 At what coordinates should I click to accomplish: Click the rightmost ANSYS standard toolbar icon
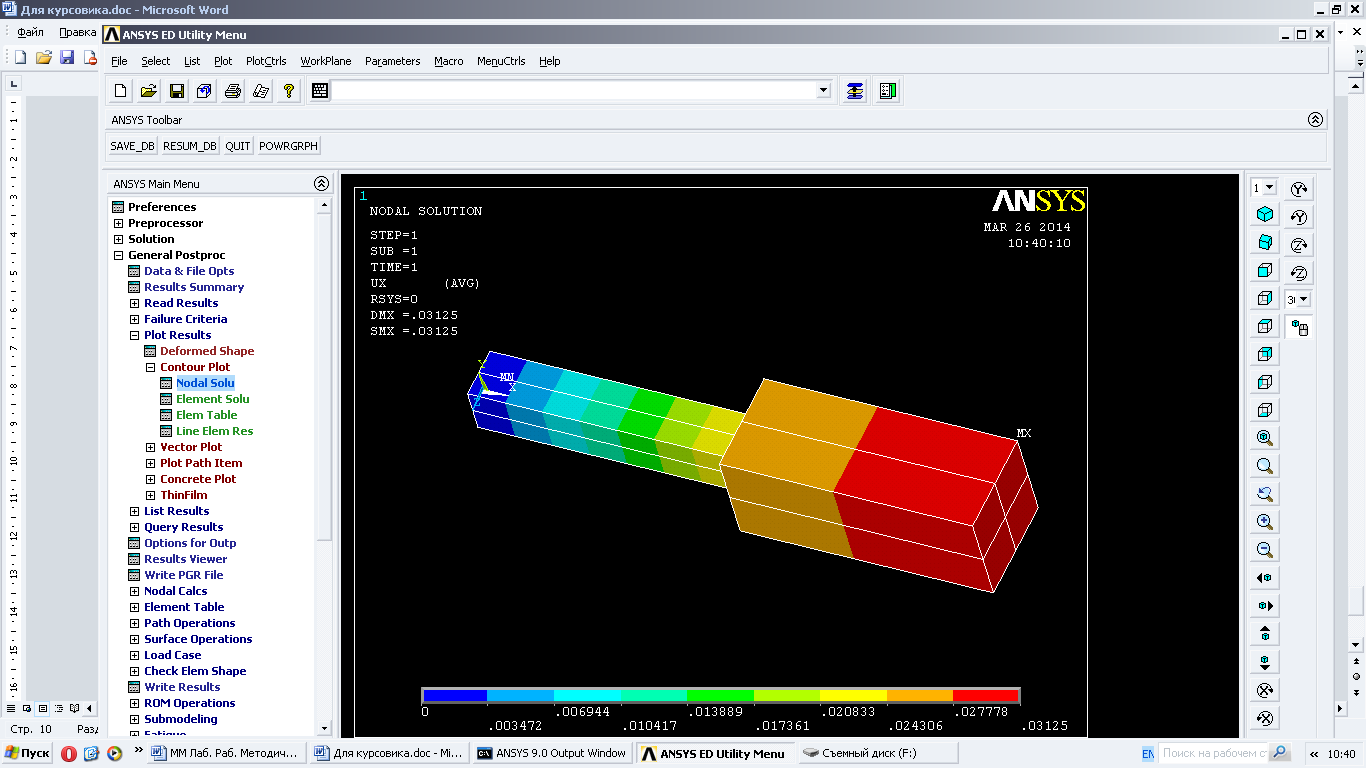click(887, 91)
